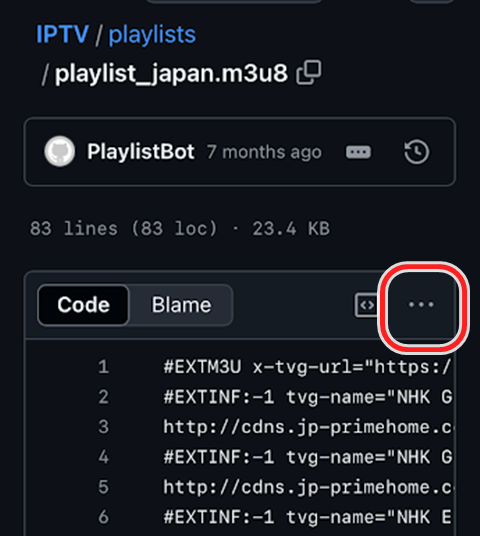Click the PlaylistBot avatar image
The image size is (480, 536).
[x=59, y=151]
